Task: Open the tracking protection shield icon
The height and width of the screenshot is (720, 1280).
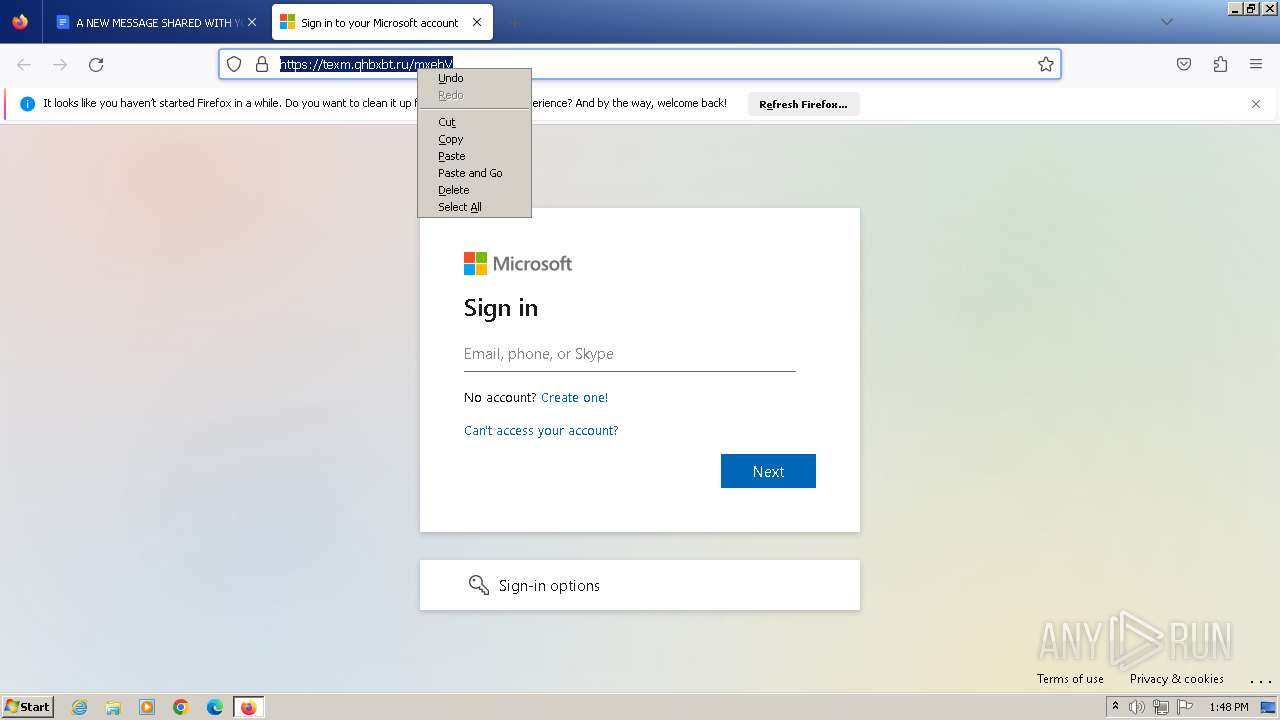Action: (234, 64)
